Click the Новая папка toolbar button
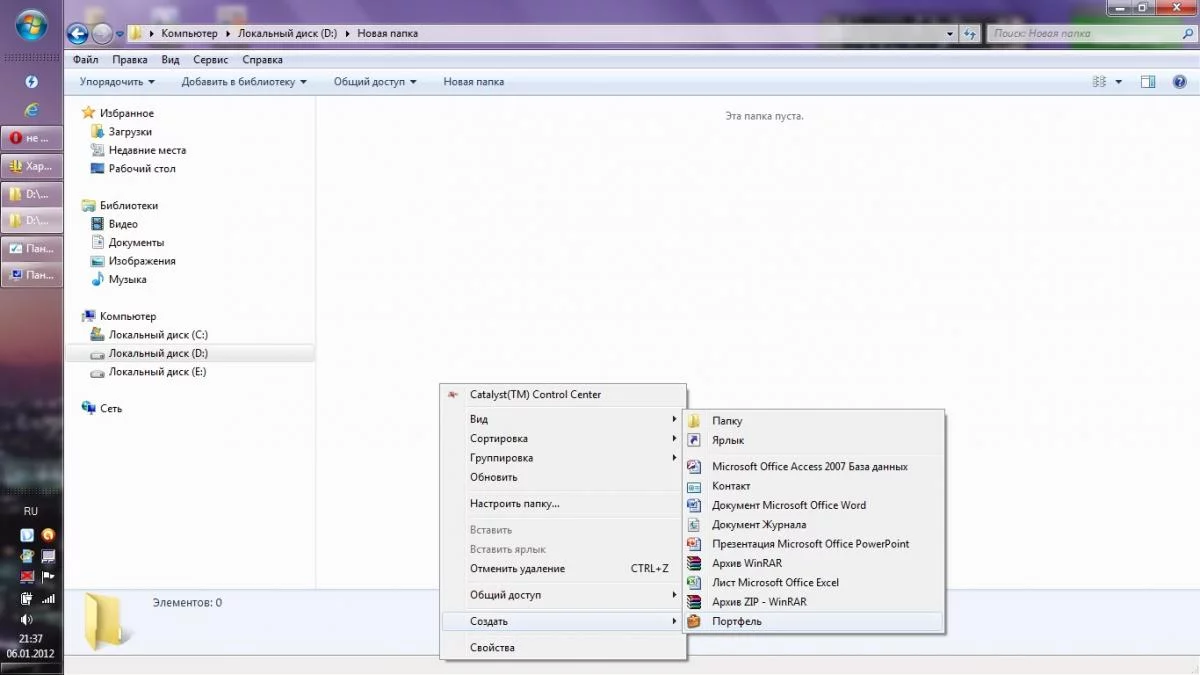Image resolution: width=1200 pixels, height=675 pixels. 474,82
